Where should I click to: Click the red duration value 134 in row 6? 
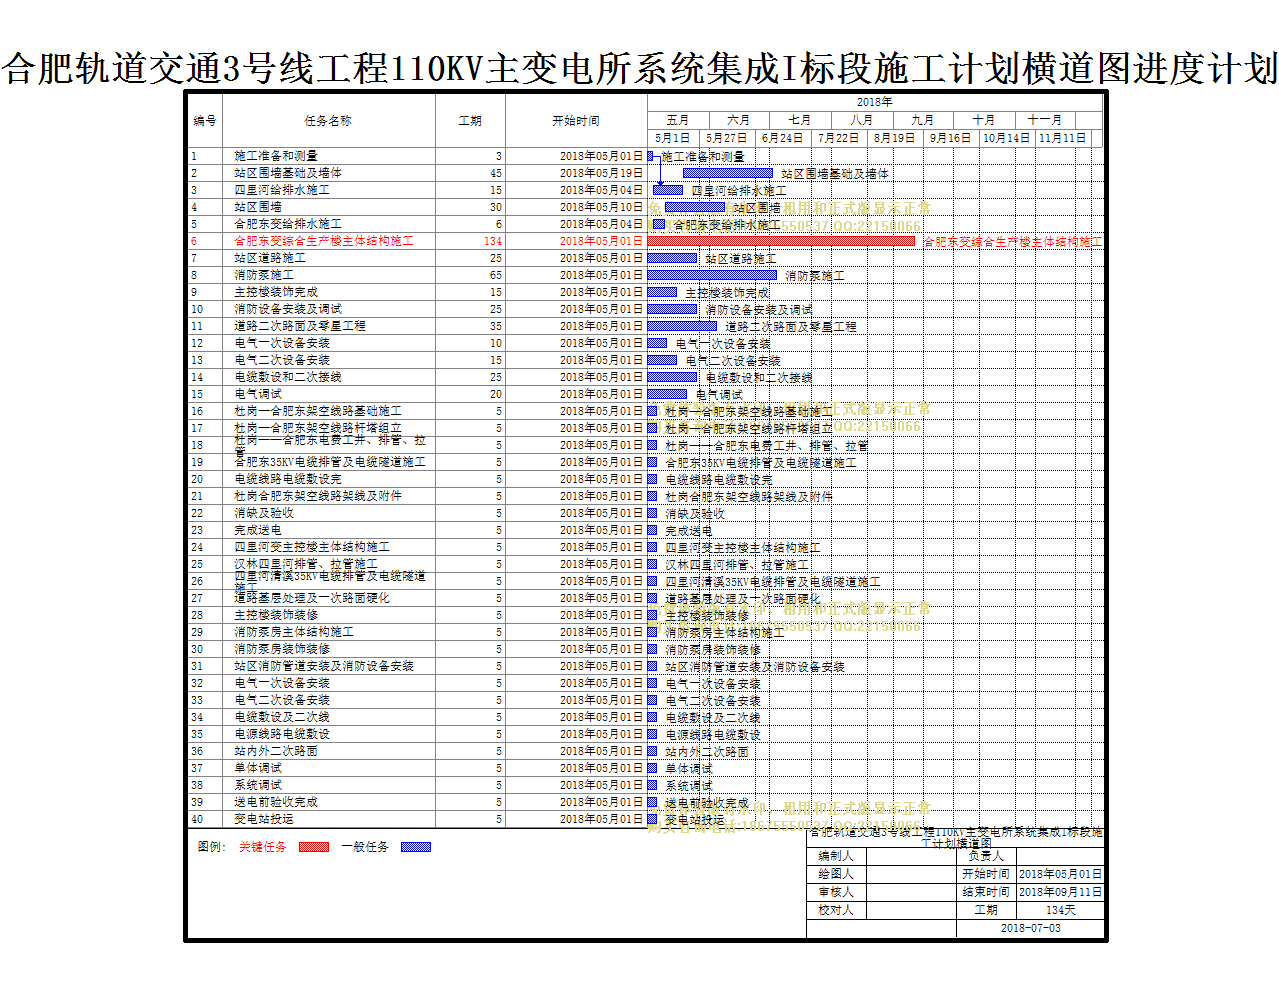tap(493, 241)
